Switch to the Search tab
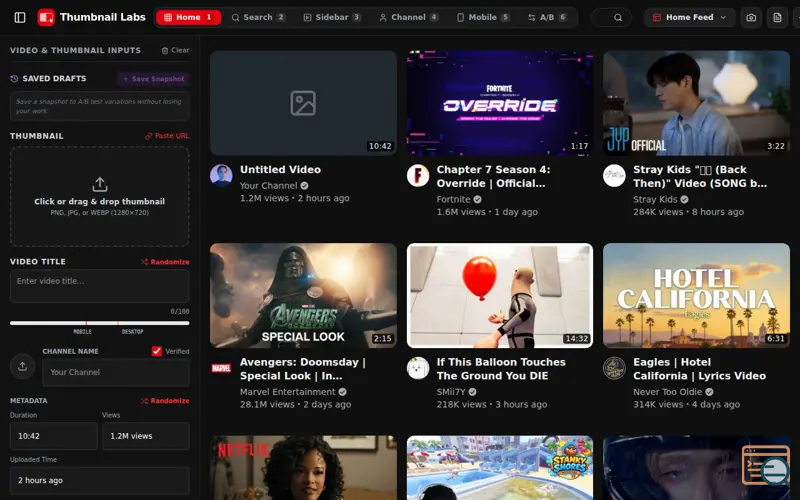This screenshot has width=800, height=500. coord(258,17)
